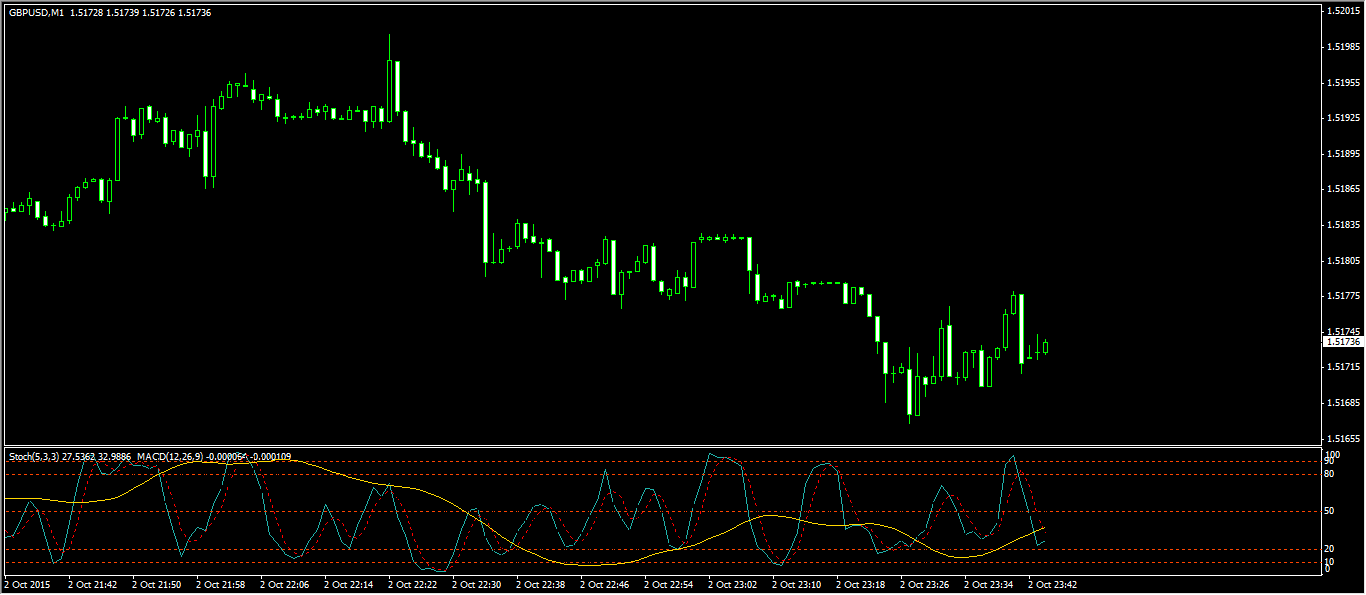1366x595 pixels.
Task: Click the 2 Oct 23:42 time label
Action: click(1053, 584)
